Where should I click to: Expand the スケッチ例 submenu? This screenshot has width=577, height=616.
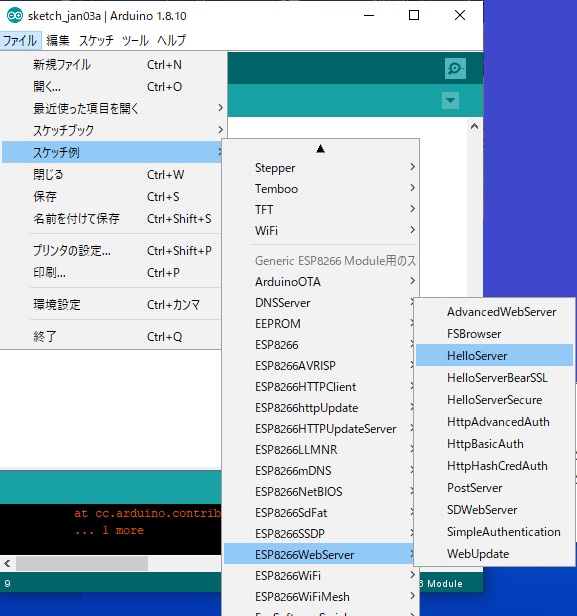(113, 152)
